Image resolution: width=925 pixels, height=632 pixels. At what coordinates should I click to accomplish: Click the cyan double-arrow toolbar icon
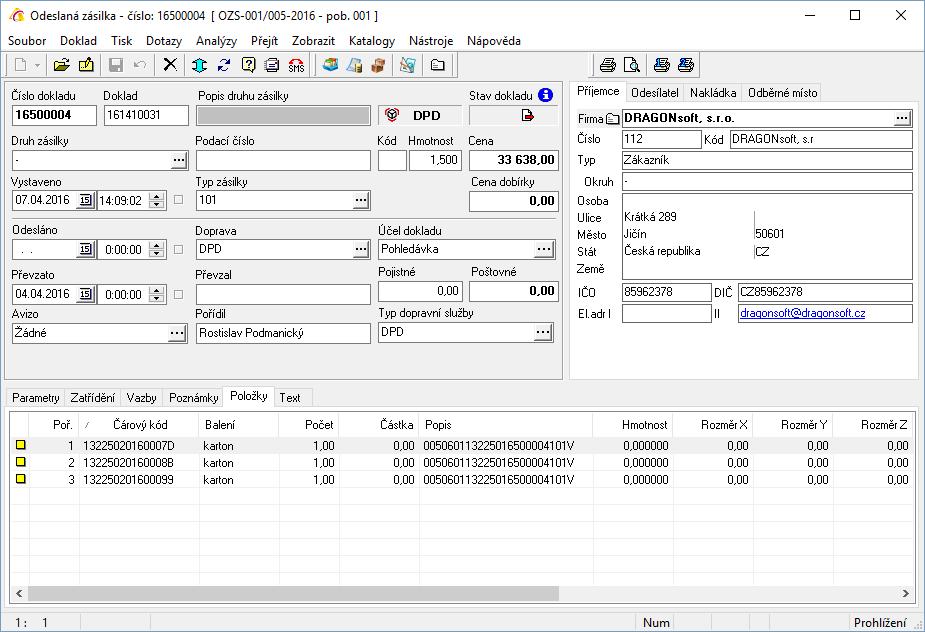coord(199,65)
